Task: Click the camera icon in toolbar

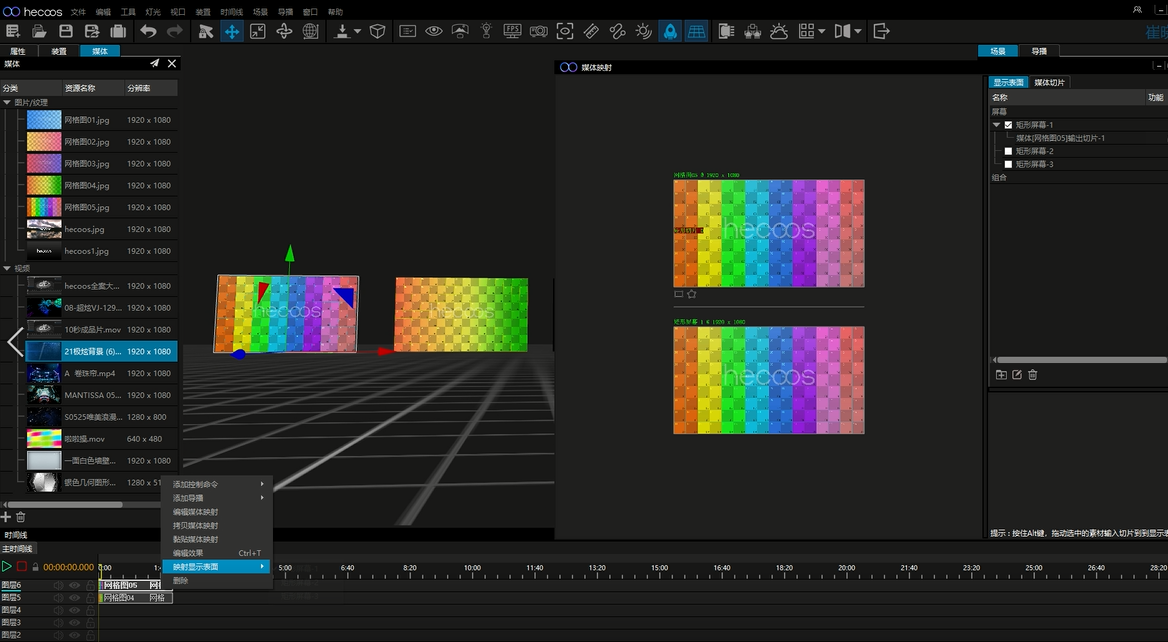Action: tap(539, 31)
